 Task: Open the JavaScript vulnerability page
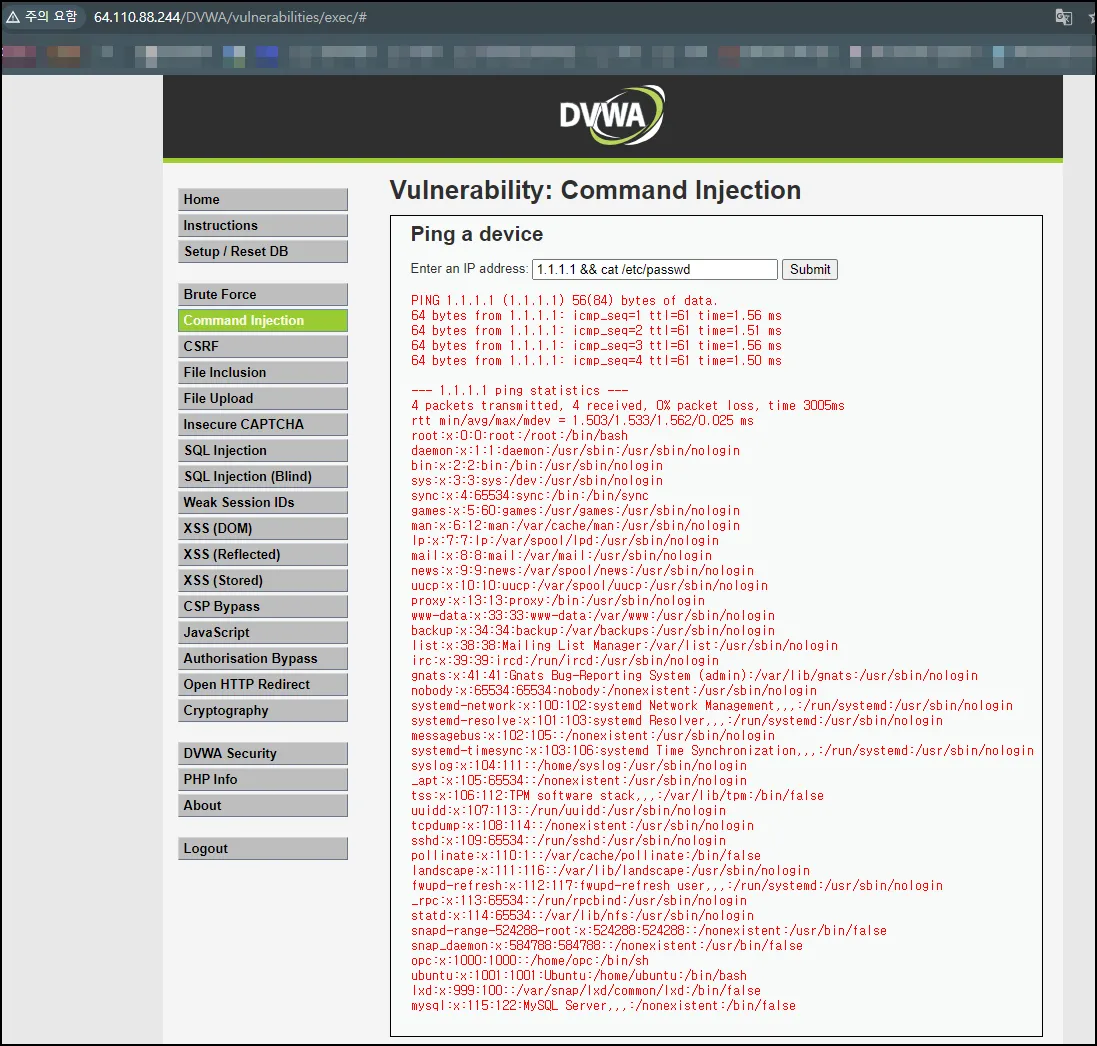(262, 632)
